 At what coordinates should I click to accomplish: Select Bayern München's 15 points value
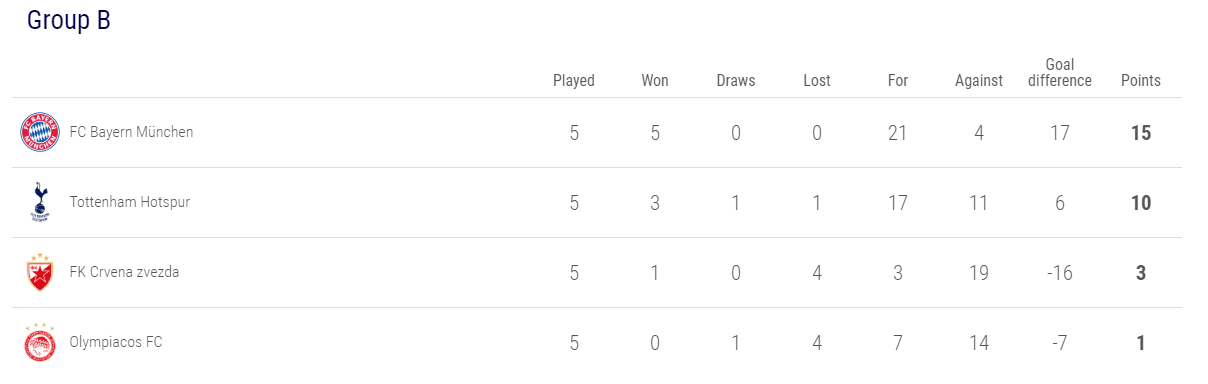pyautogui.click(x=1141, y=133)
